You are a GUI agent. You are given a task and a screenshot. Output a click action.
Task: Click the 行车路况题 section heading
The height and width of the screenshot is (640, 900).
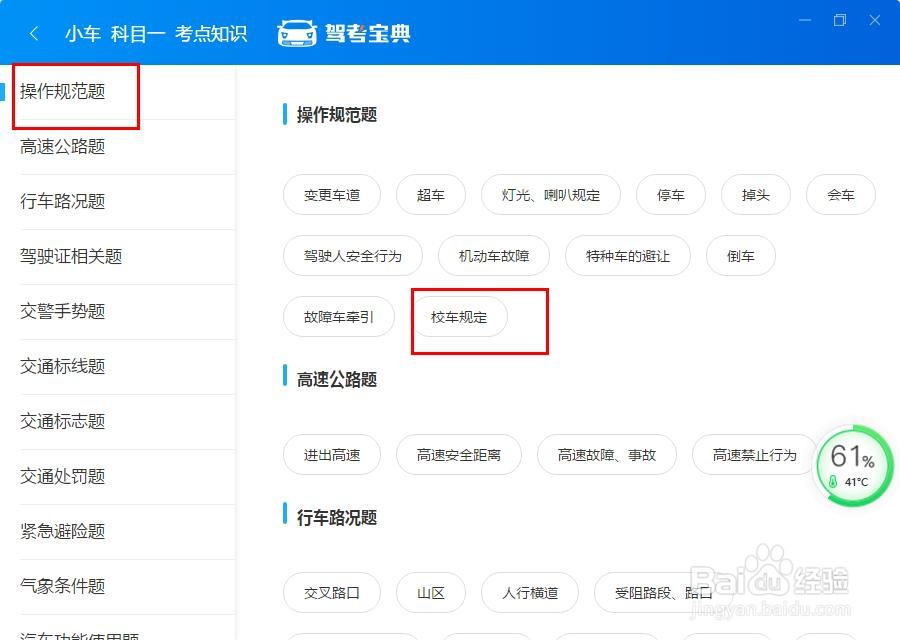pos(337,518)
